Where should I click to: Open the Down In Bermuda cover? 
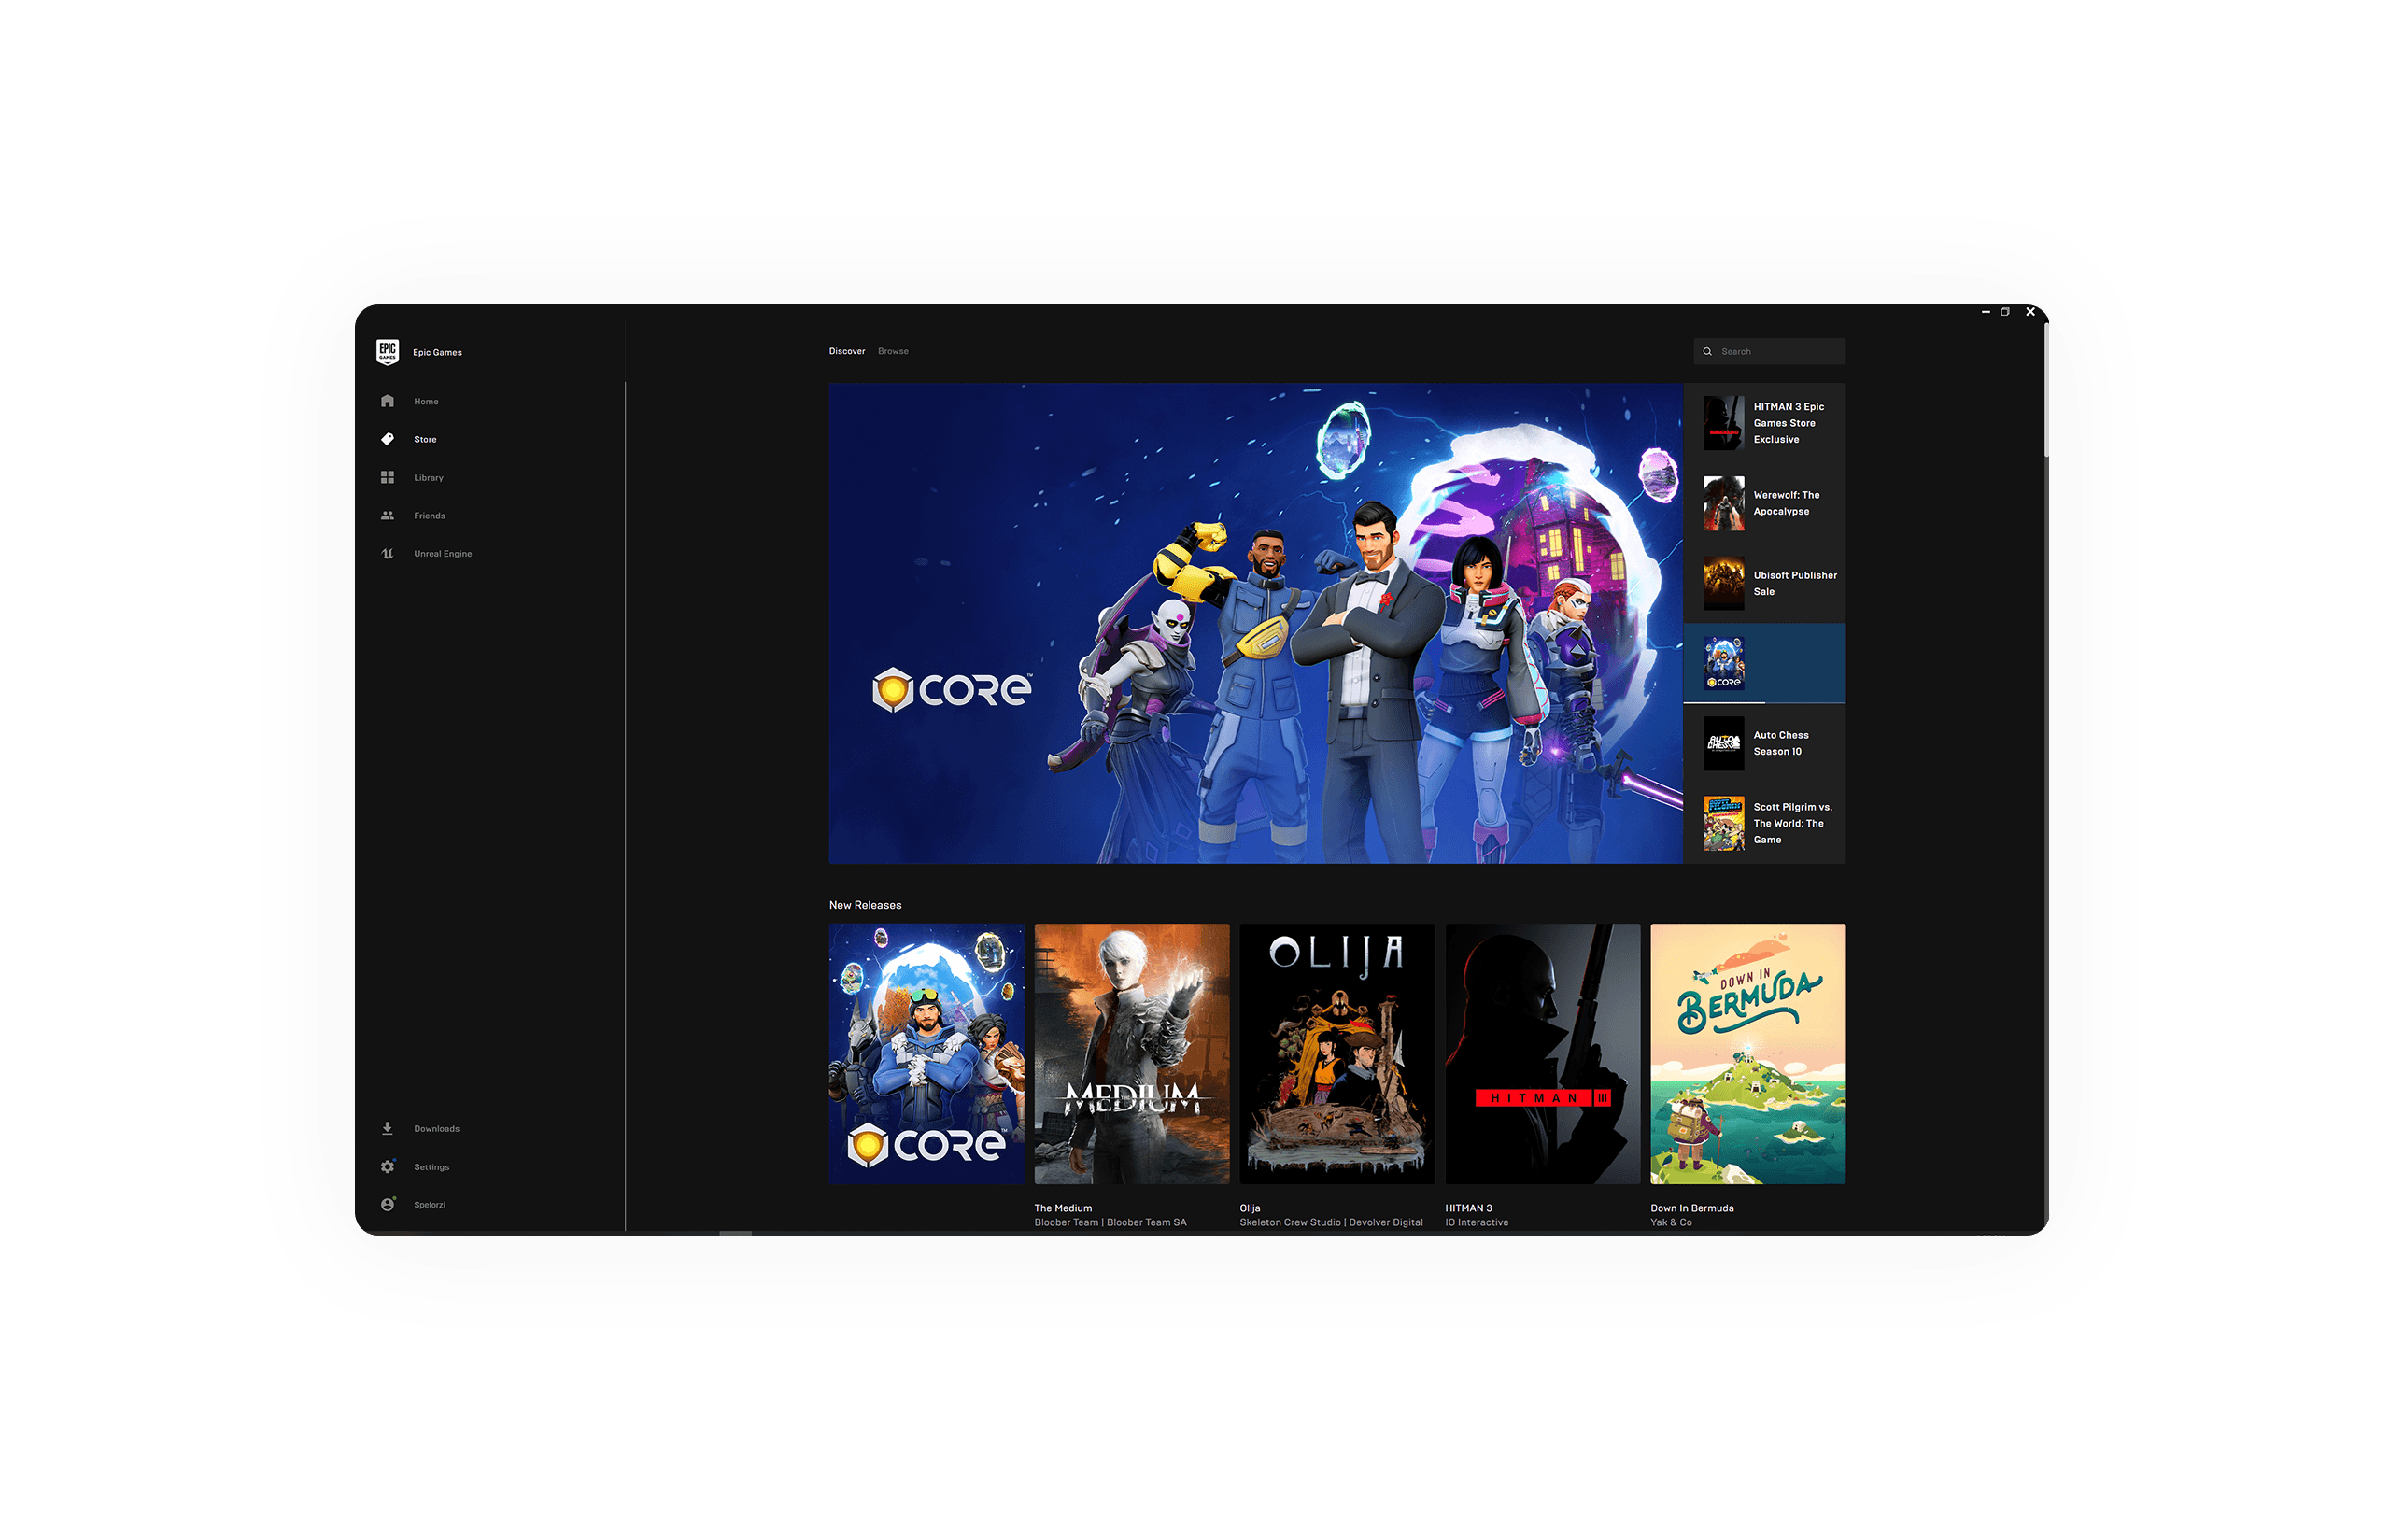(x=1747, y=1053)
